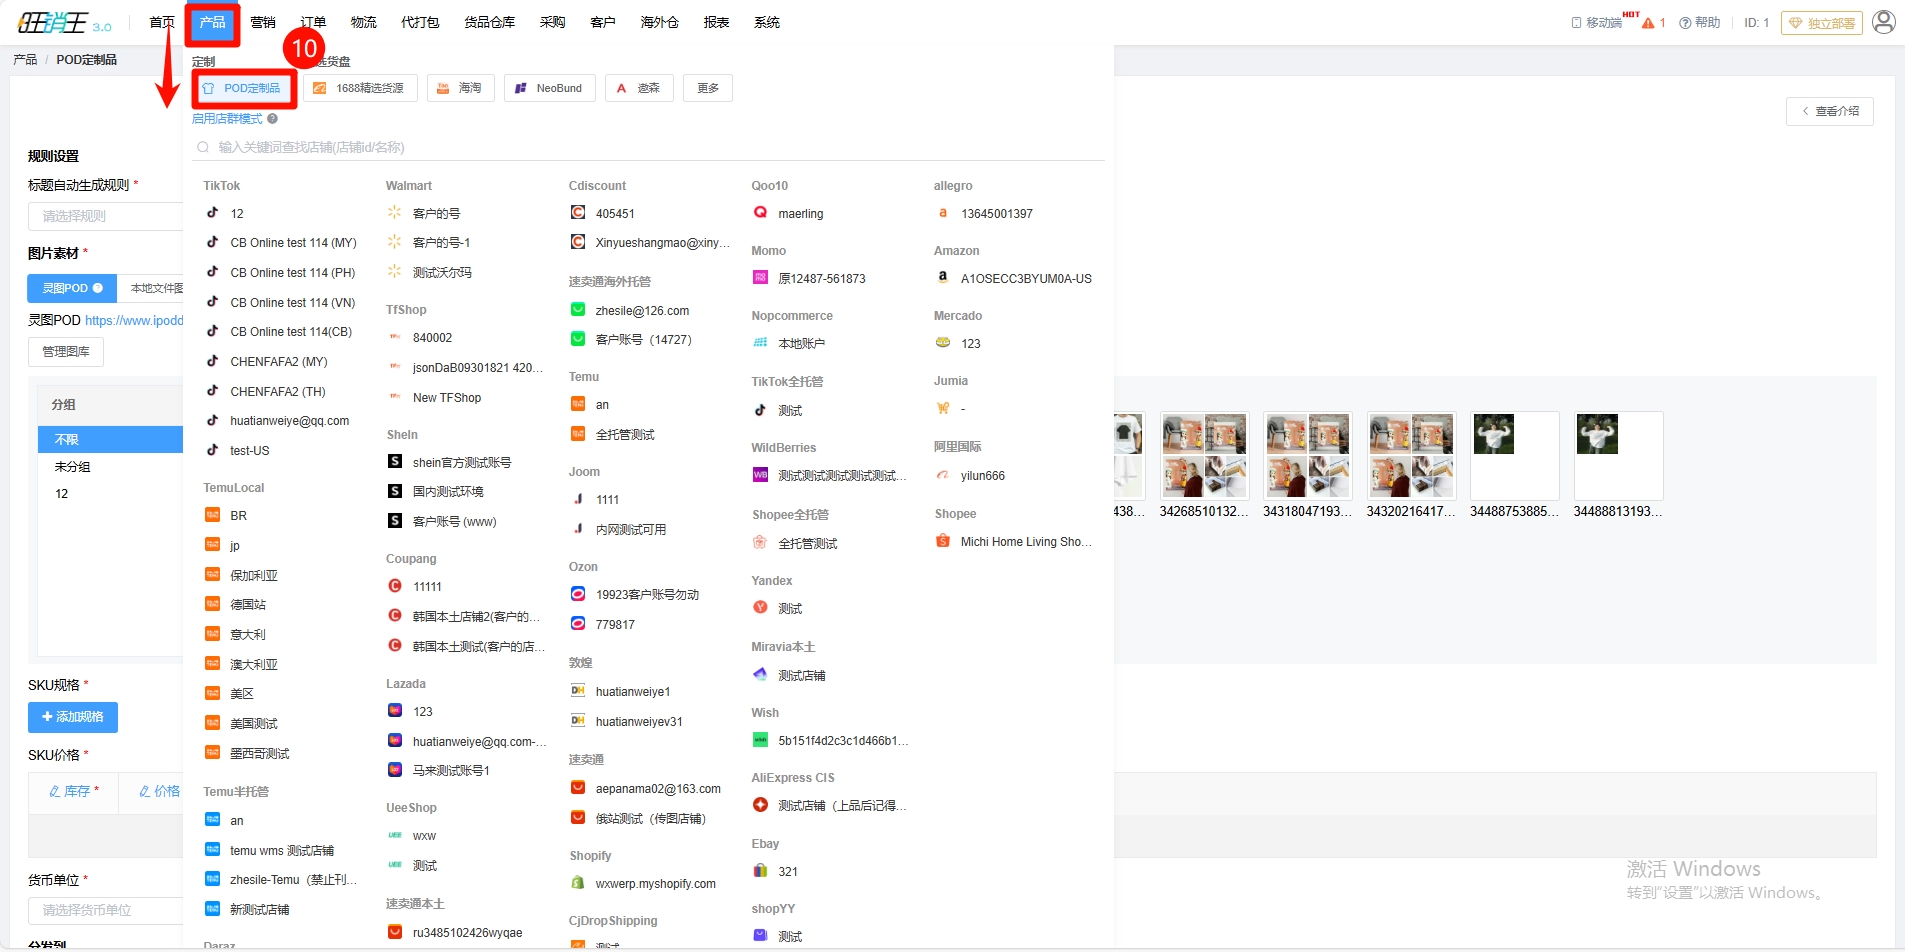
Task: Click the pencil edit icon for 库存
Action: coord(55,791)
